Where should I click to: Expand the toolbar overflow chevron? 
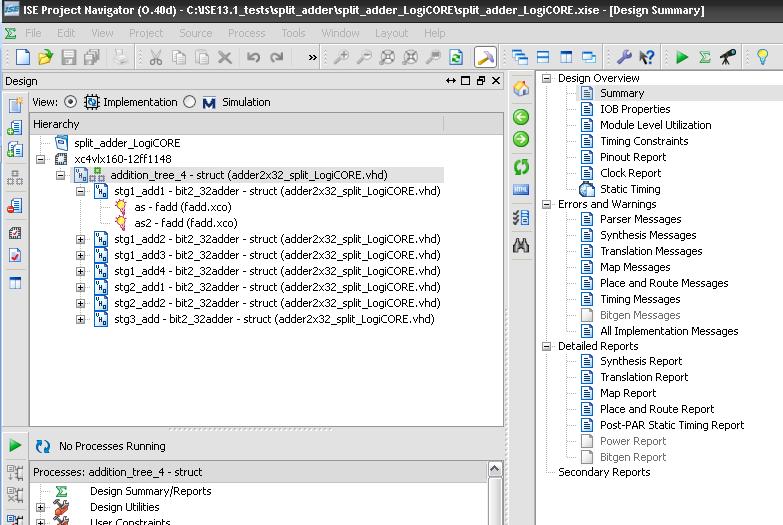[313, 57]
